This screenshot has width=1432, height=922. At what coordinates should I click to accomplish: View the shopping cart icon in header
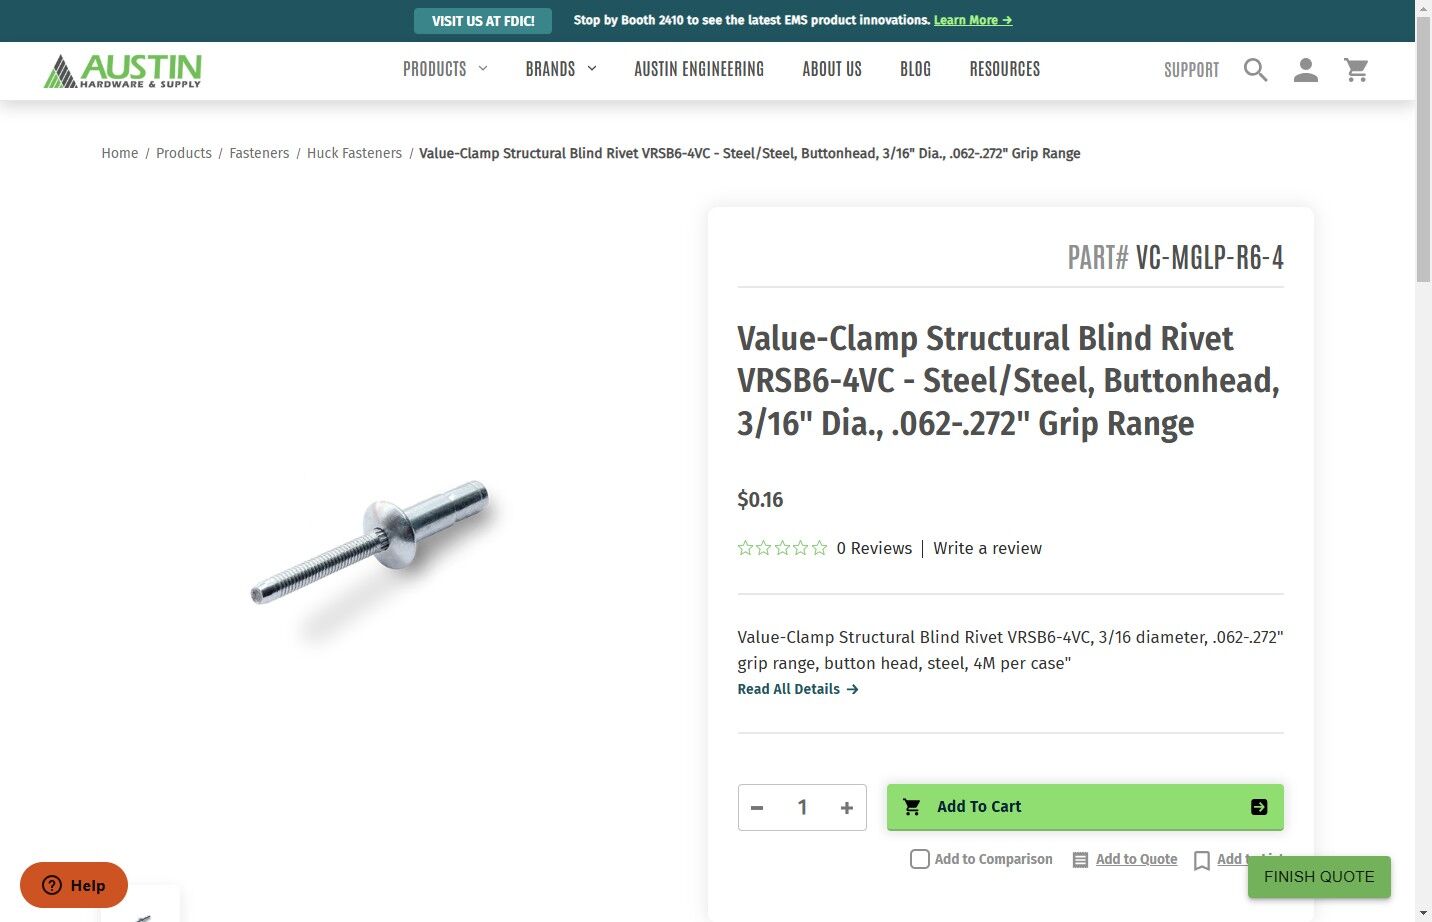(1356, 70)
